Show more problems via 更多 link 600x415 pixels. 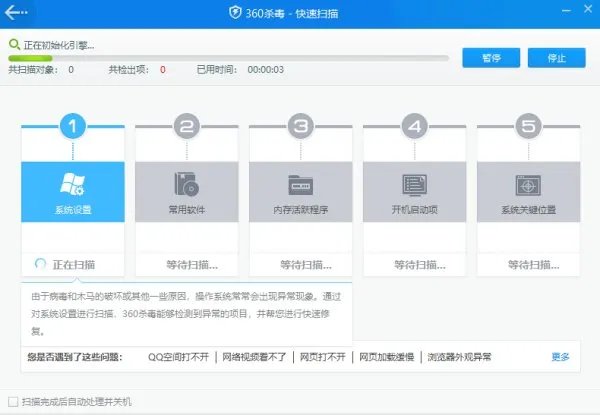(x=560, y=357)
